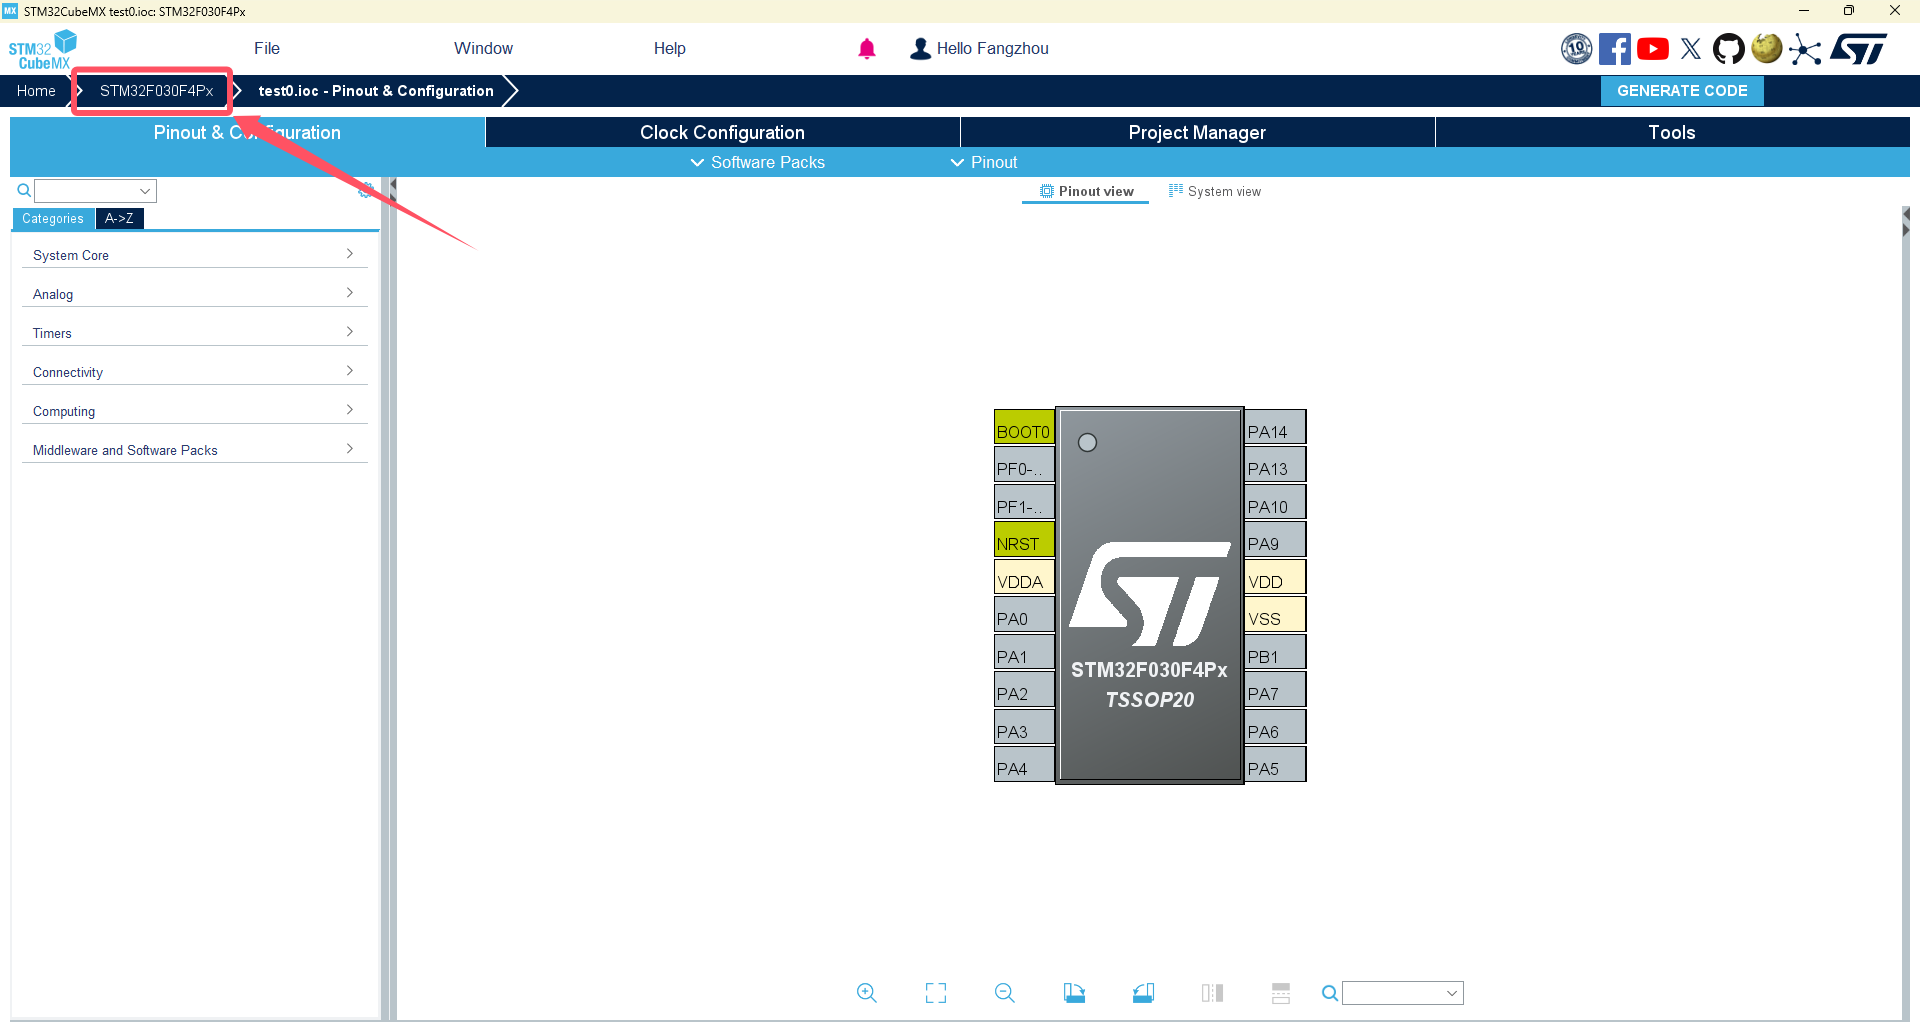Select the PB1 pin
Viewport: 1920px width, 1032px height.
pyautogui.click(x=1276, y=653)
